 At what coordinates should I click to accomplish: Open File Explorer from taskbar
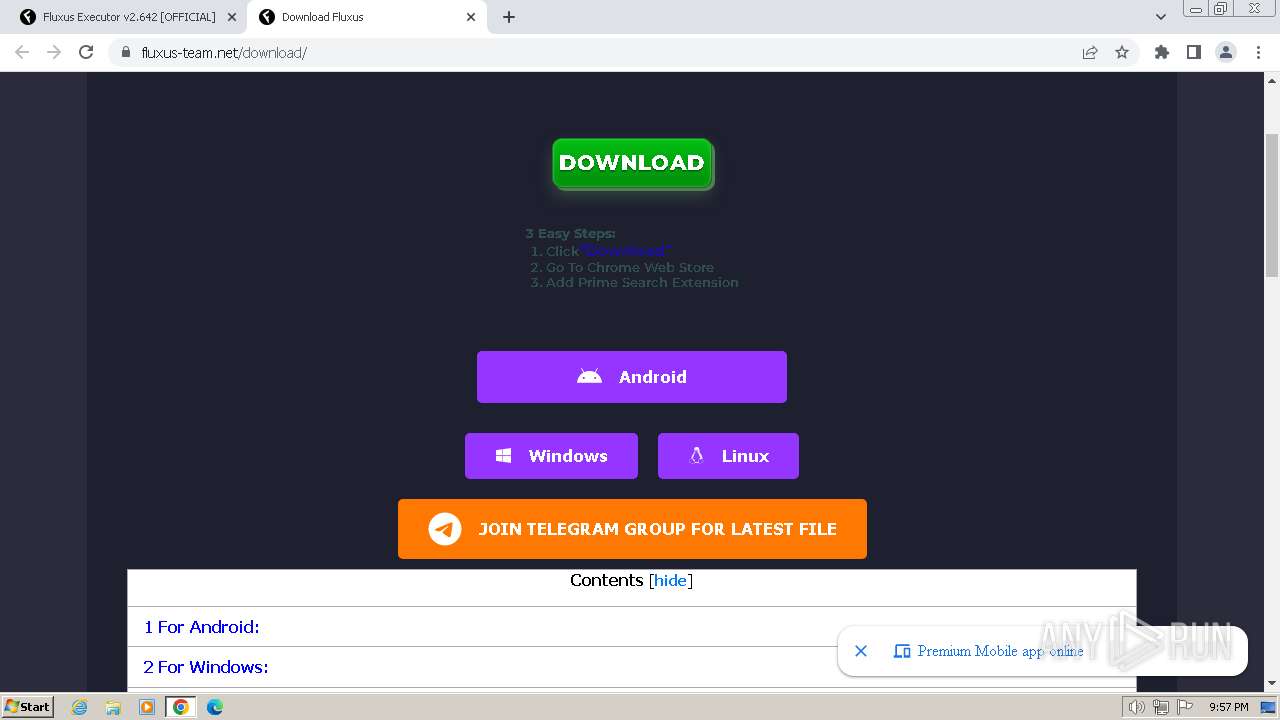113,707
